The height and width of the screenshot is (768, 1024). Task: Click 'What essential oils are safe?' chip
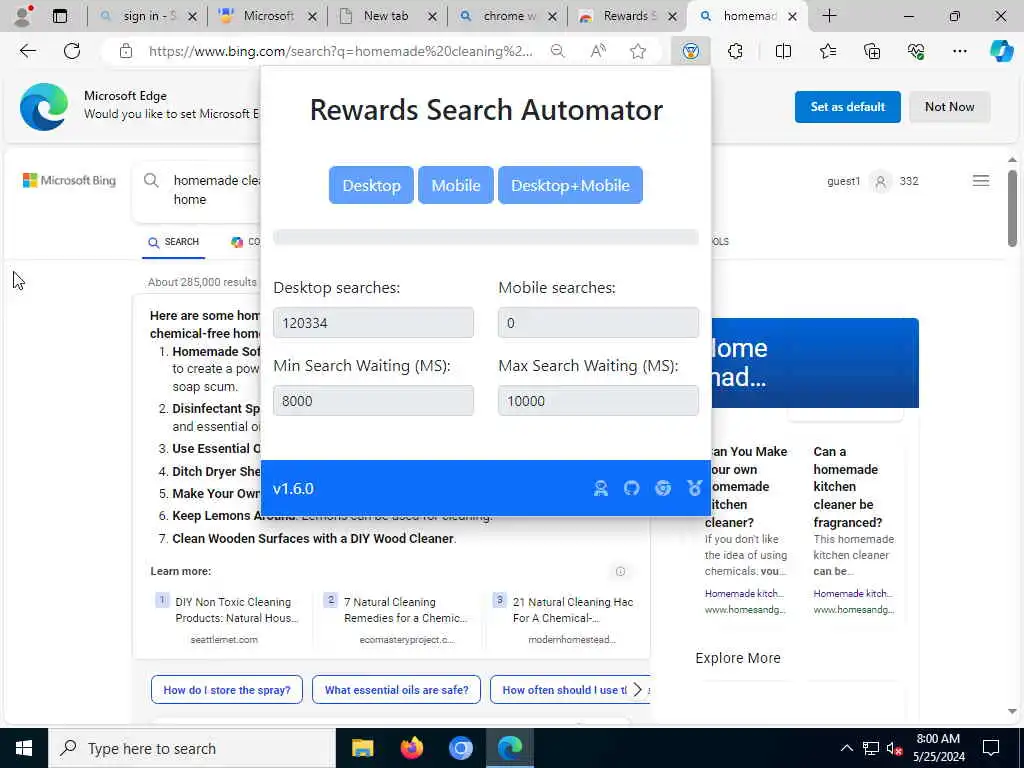pos(396,690)
